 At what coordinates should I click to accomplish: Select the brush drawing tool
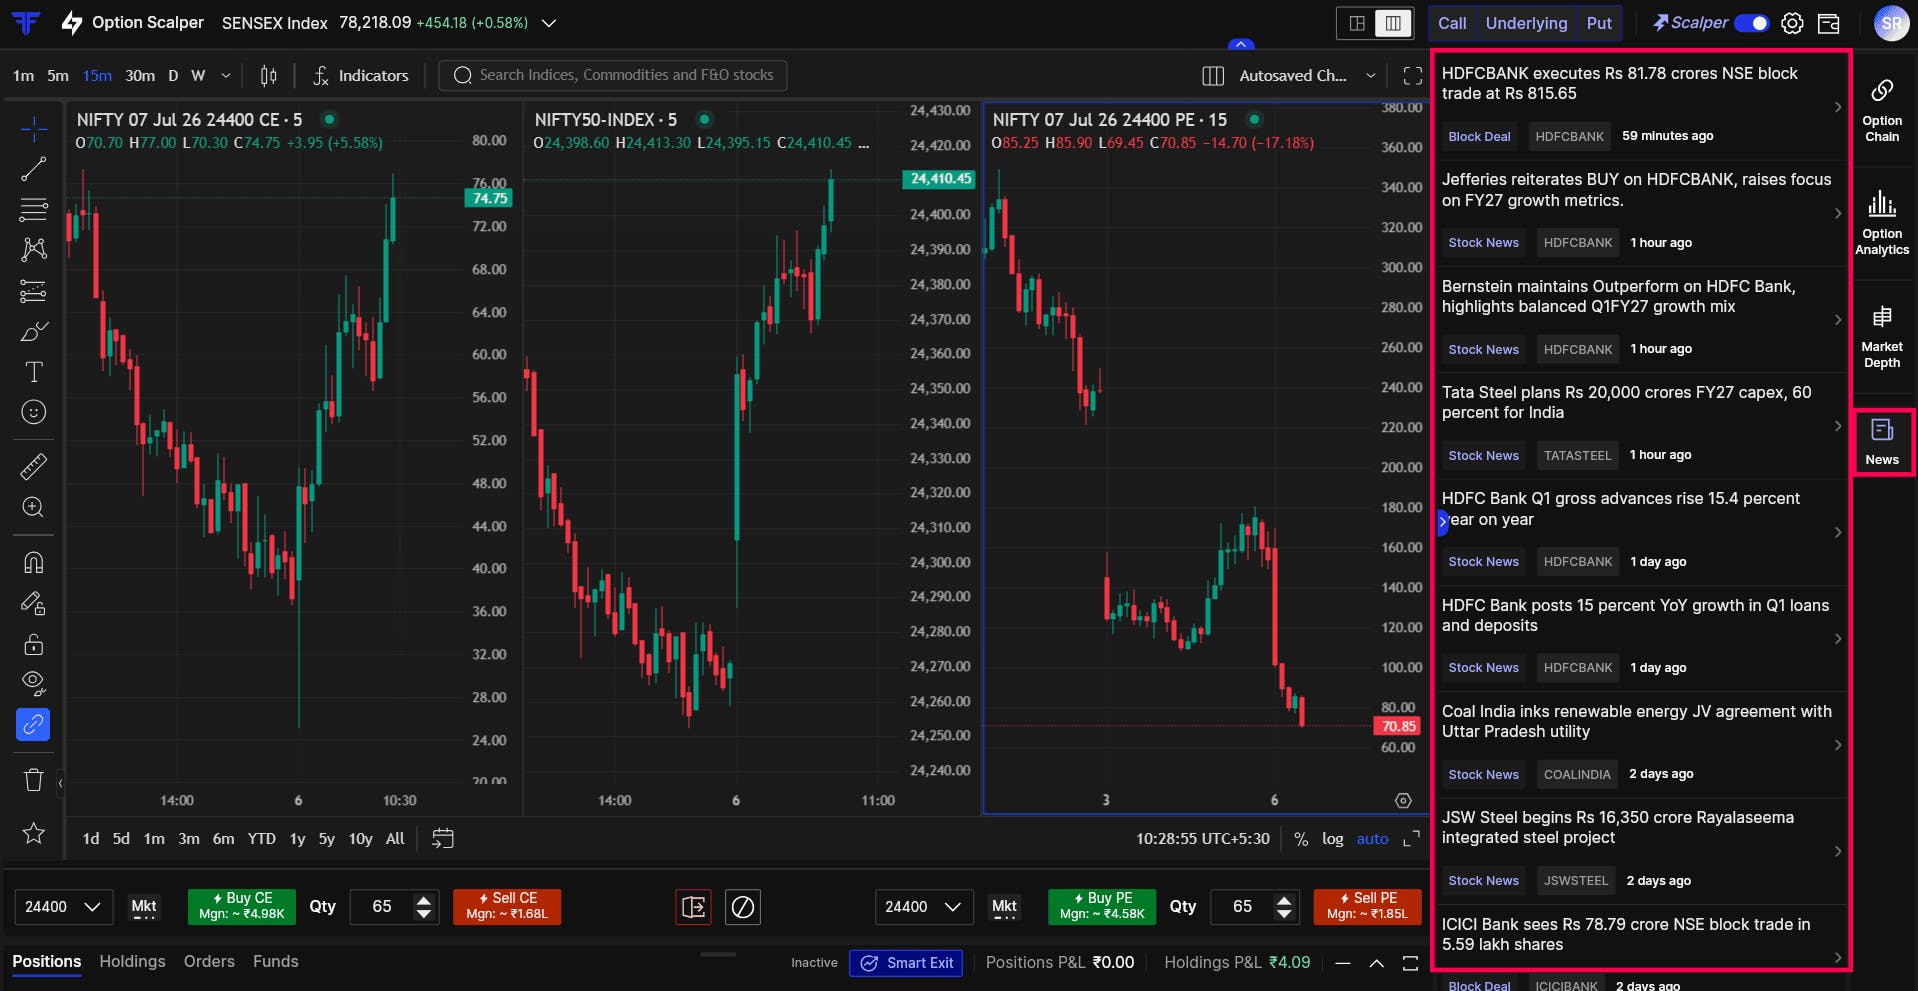click(33, 331)
